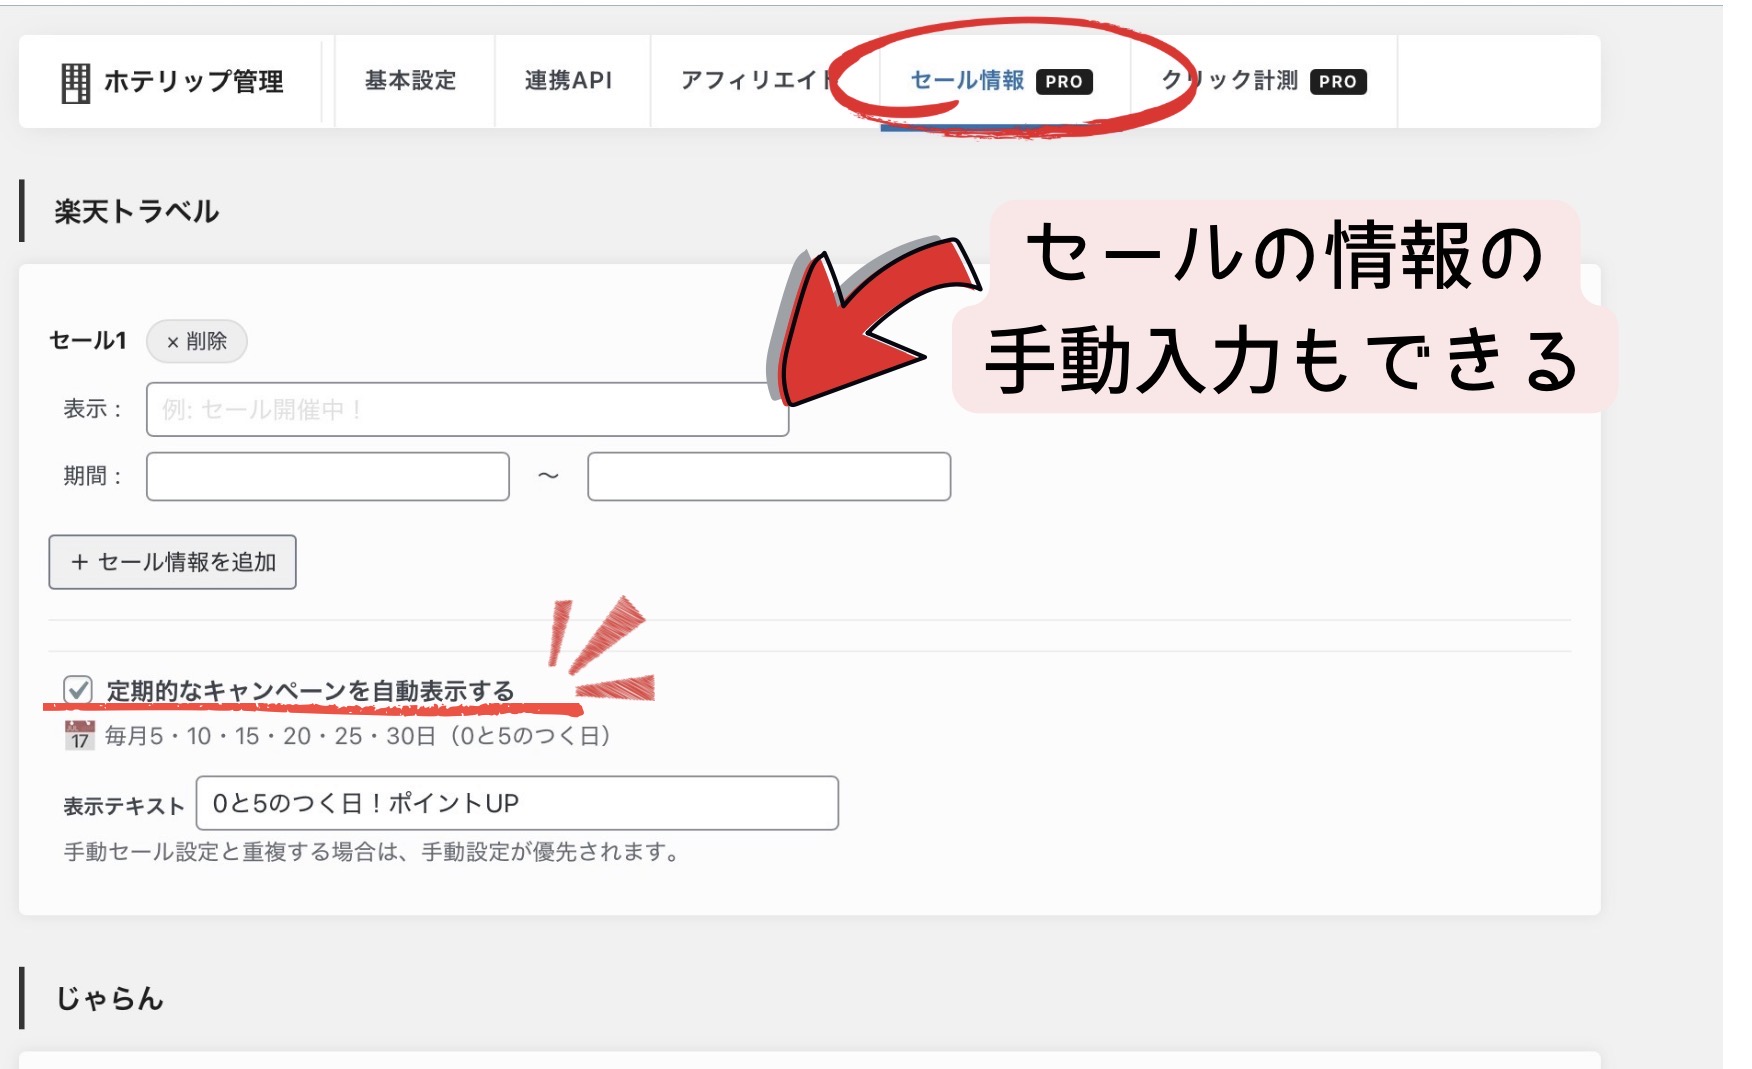Click the 期間 end date field
This screenshot has width=1752, height=1069.
(x=769, y=476)
